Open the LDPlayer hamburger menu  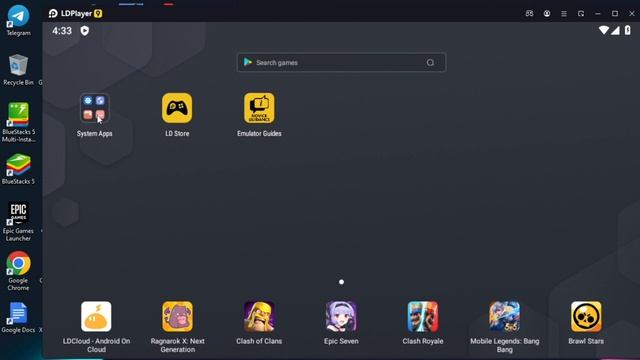tap(564, 13)
